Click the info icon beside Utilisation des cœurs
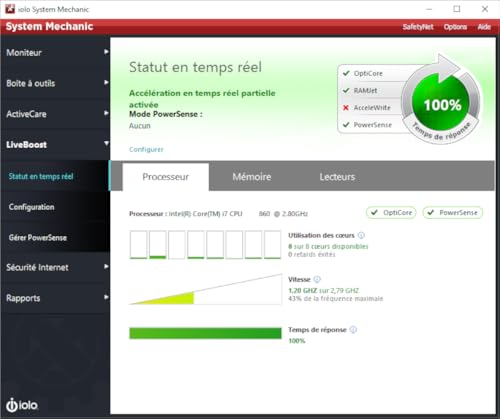 361,235
